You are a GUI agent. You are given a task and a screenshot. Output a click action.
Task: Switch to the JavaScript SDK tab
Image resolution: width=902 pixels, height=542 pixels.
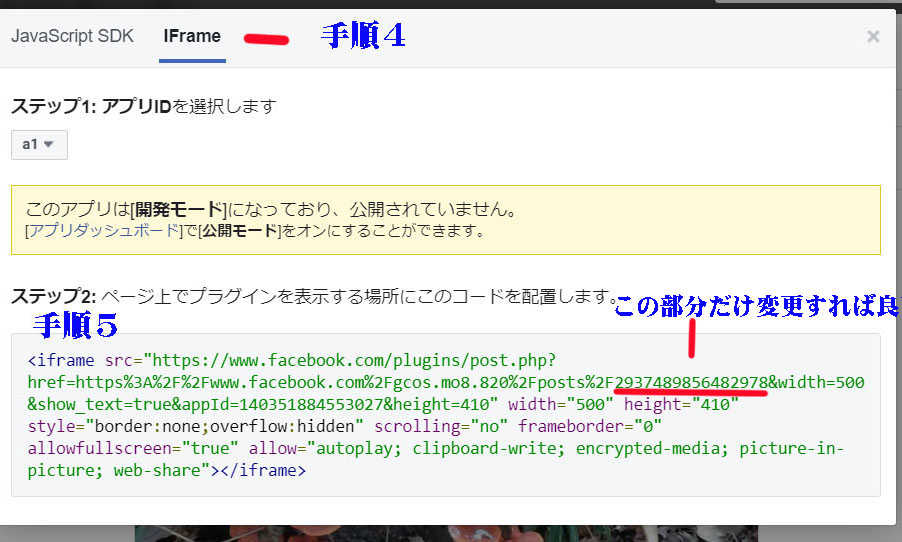point(72,36)
